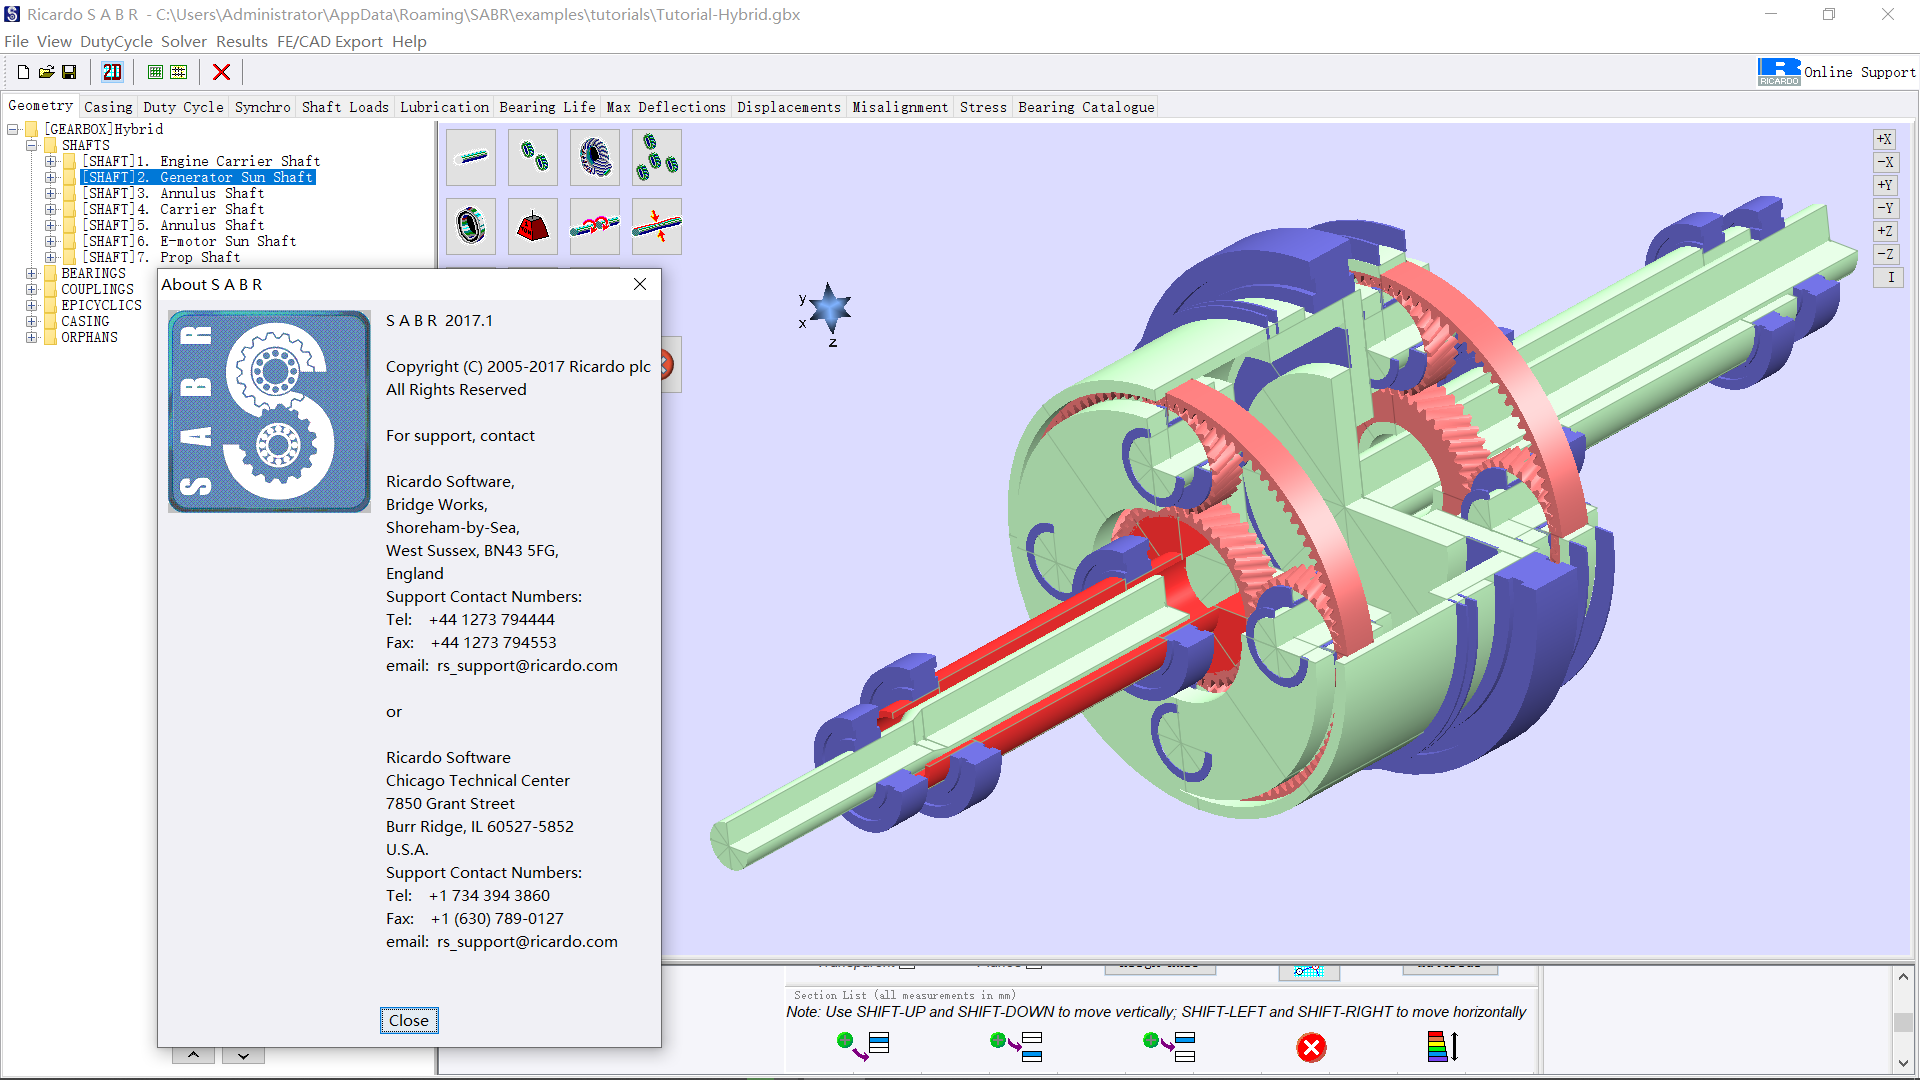Expand Carrier Shaft 4 node
This screenshot has width=1920, height=1080.
point(50,209)
